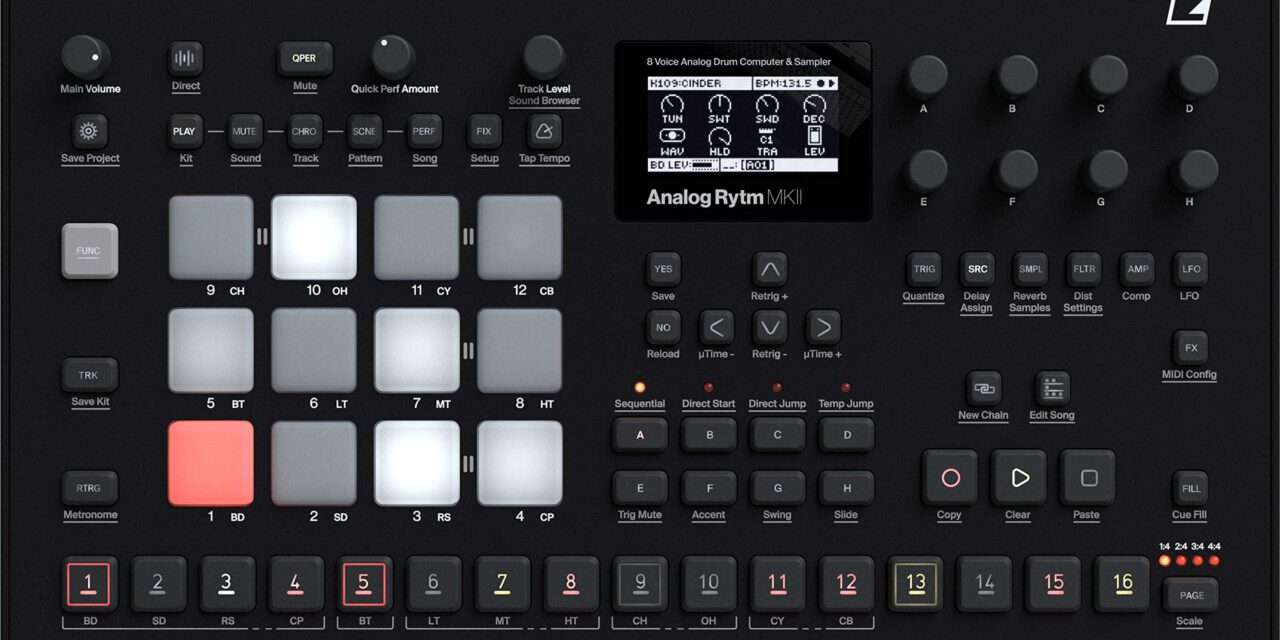
Task: Select bank H Slide button
Action: click(x=847, y=488)
